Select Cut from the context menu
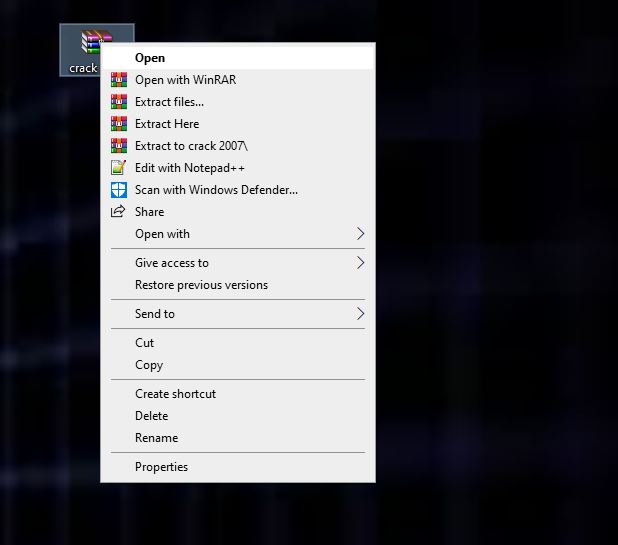This screenshot has width=618, height=545. click(x=238, y=343)
